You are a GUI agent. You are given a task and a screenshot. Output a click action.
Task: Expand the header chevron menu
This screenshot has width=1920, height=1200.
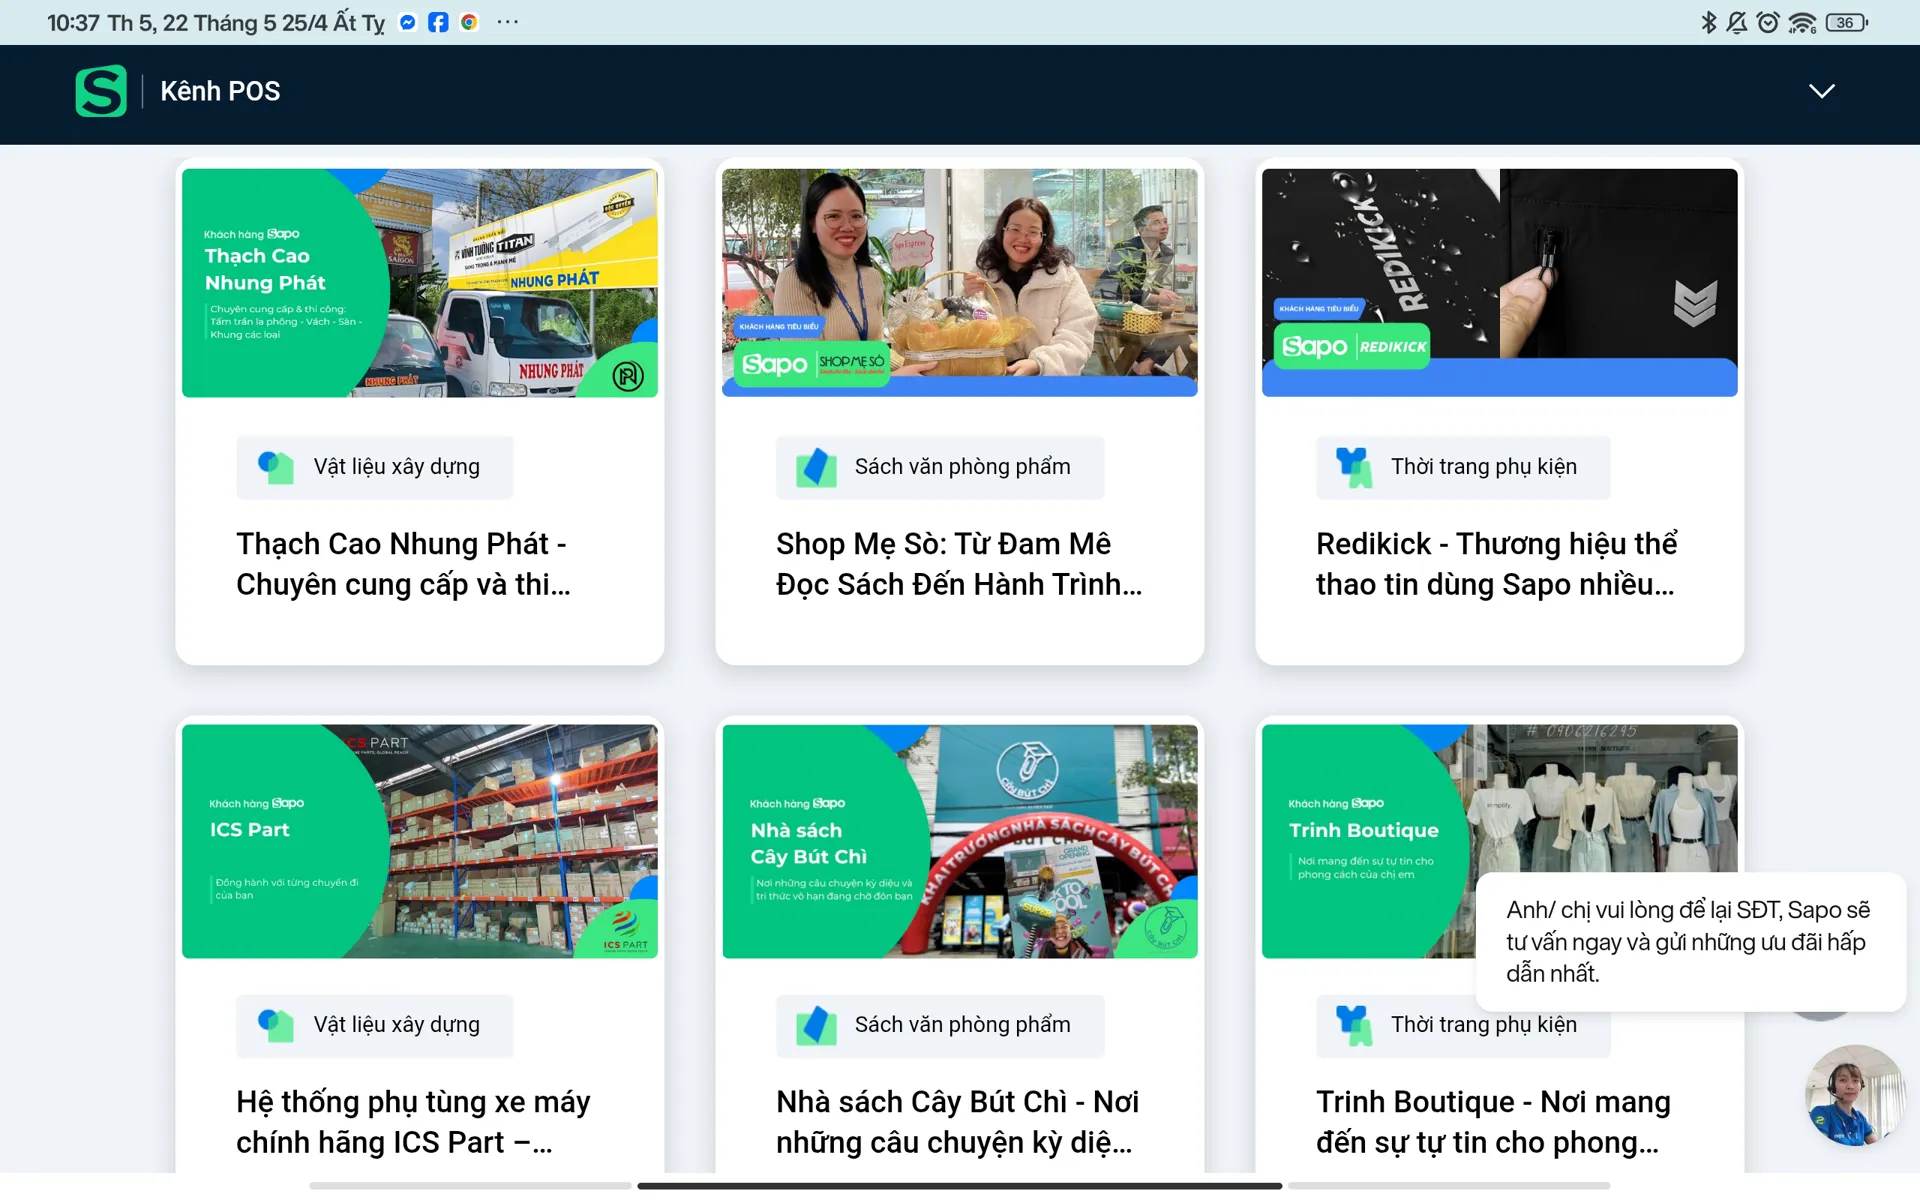[1821, 91]
